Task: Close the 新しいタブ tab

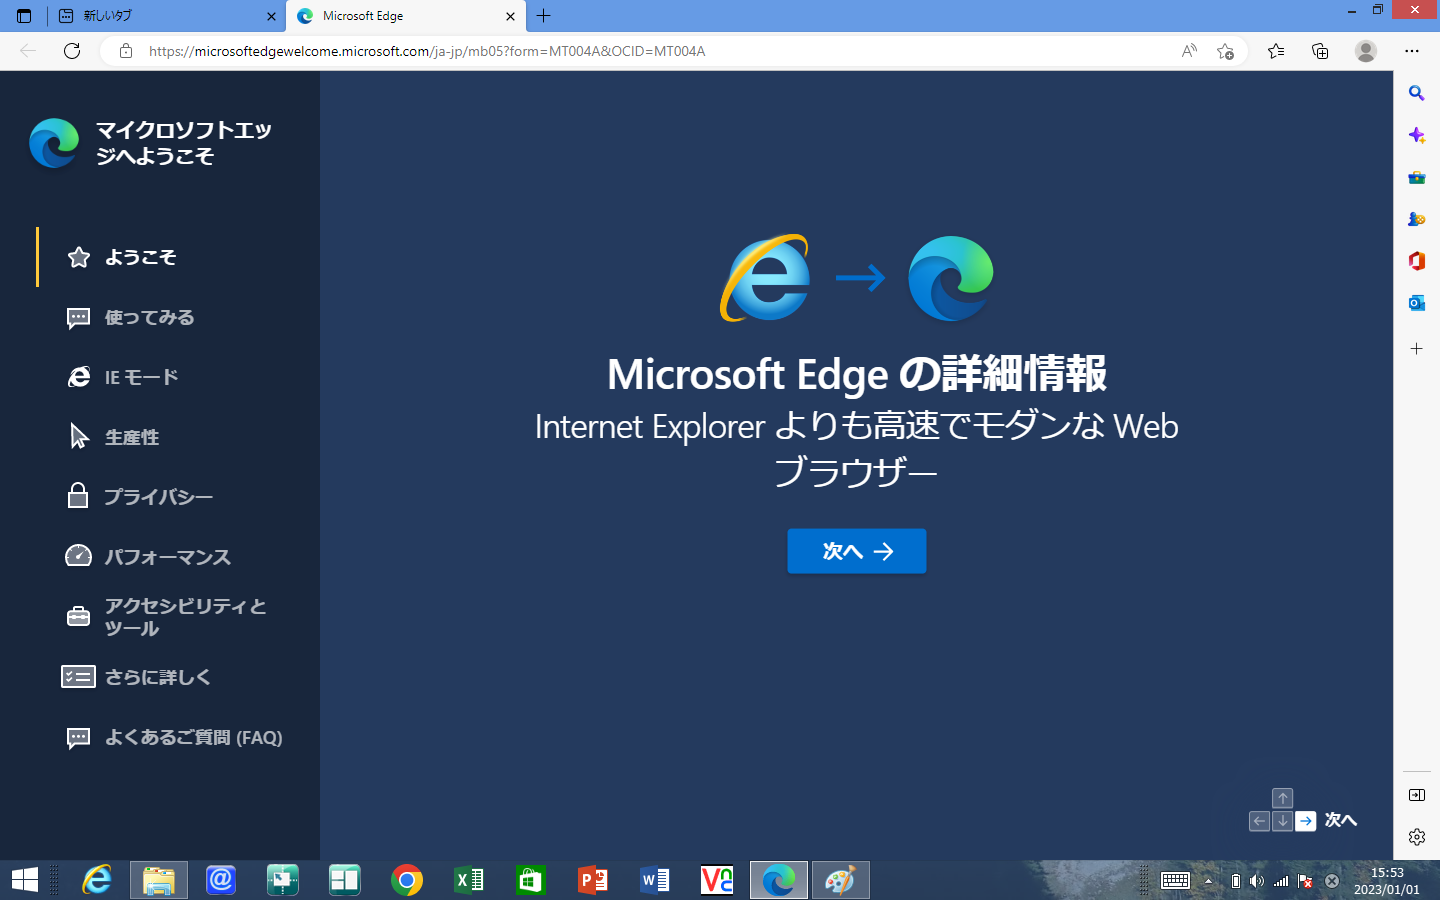Action: (x=271, y=16)
